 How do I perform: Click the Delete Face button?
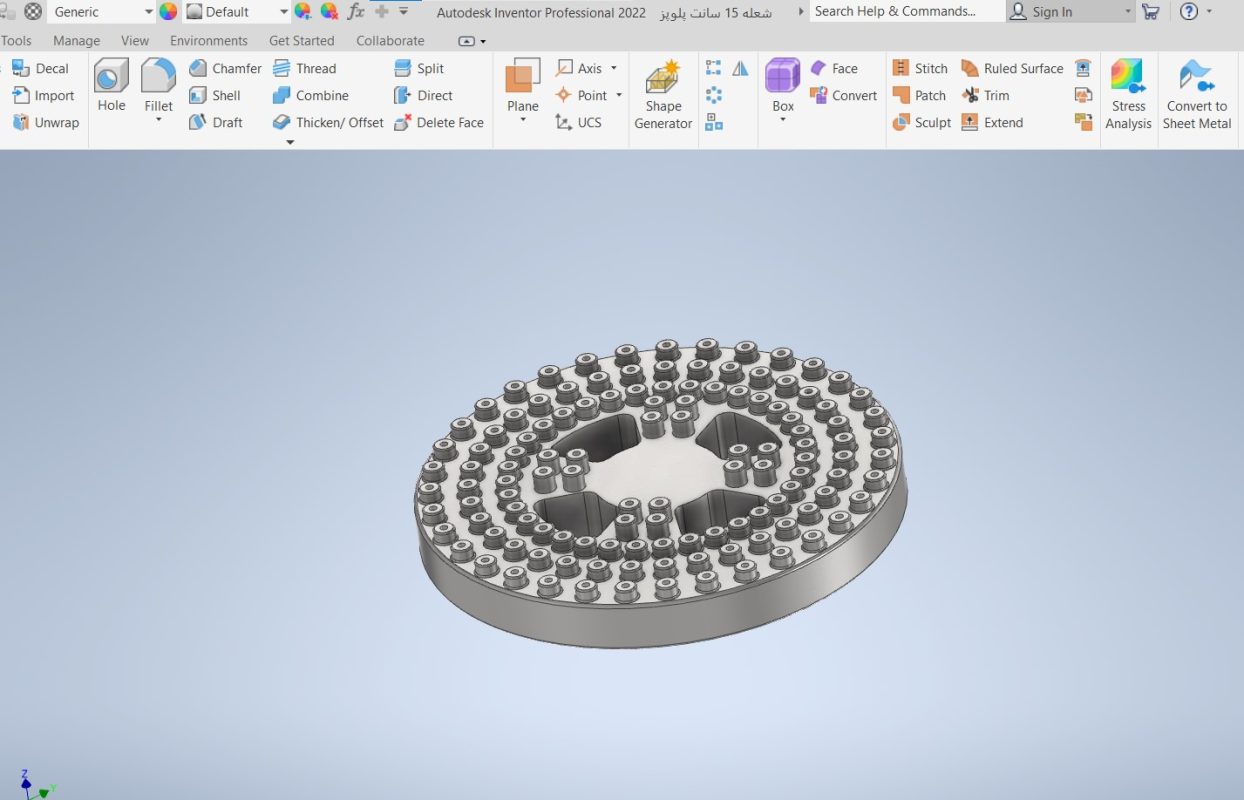coord(438,122)
